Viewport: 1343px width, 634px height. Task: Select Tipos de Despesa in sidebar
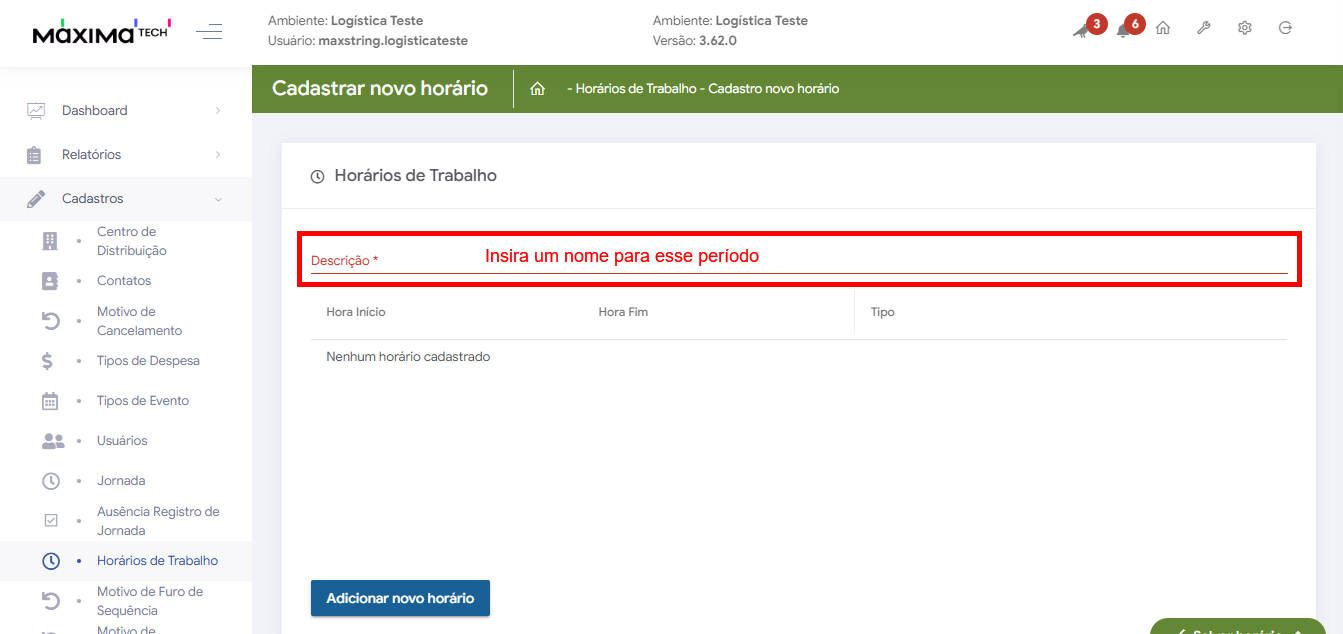point(148,361)
